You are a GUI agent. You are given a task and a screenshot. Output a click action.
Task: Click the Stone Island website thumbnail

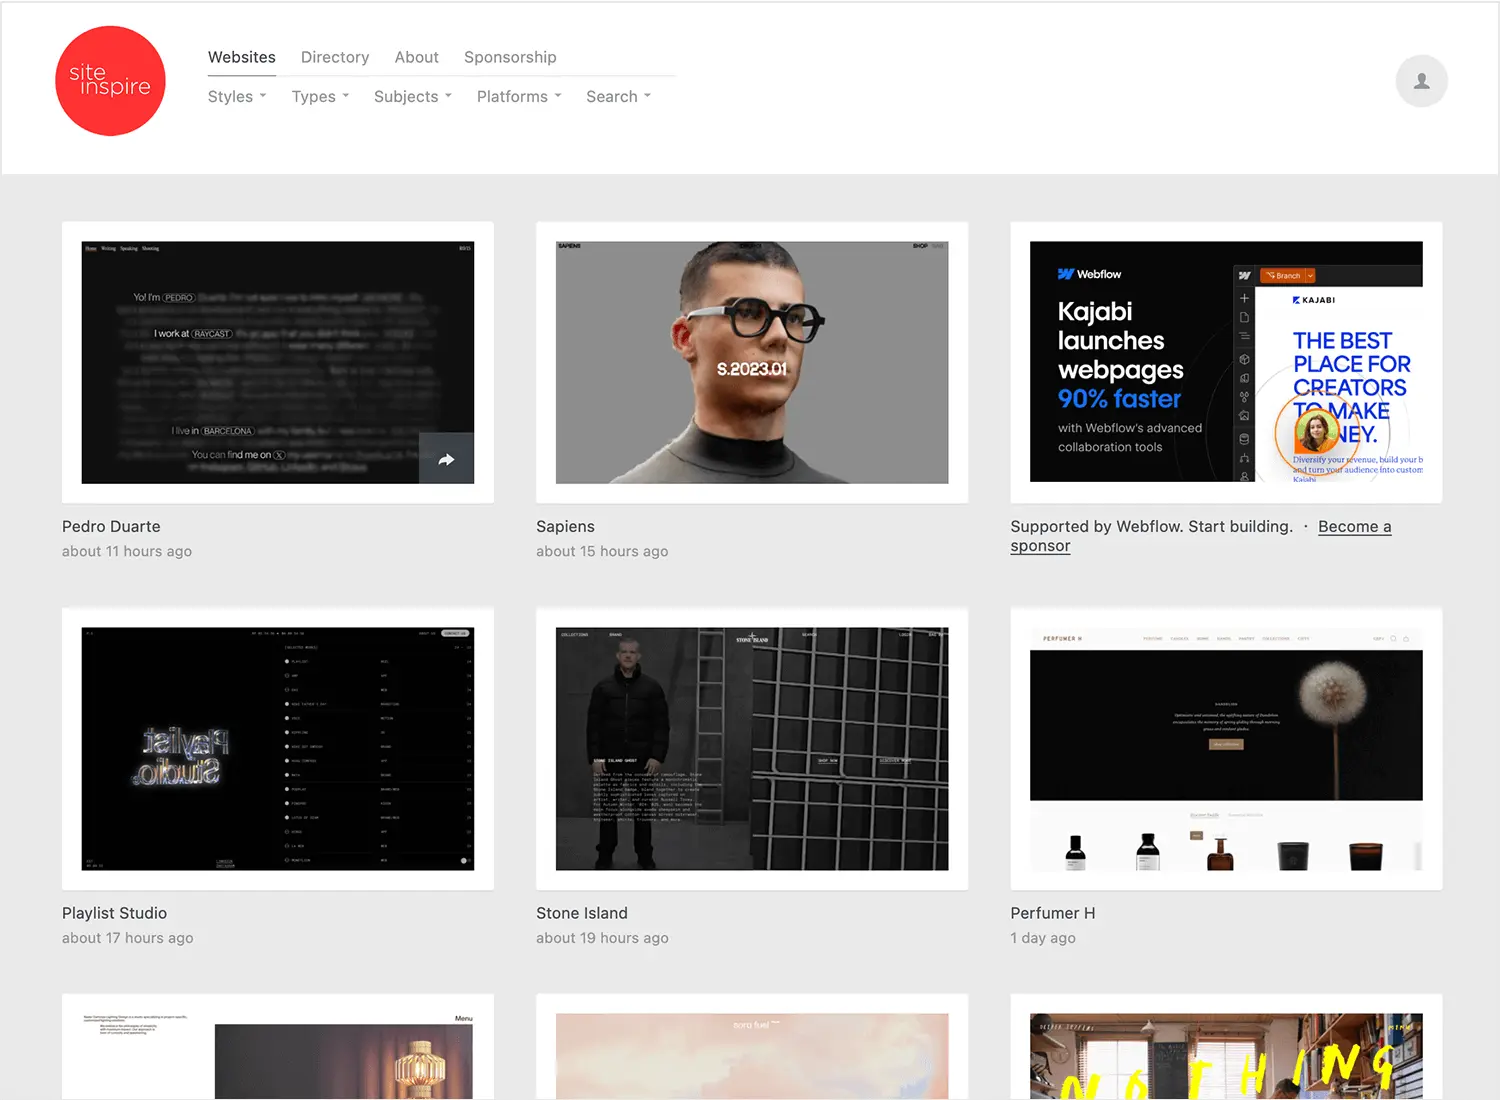pyautogui.click(x=752, y=749)
